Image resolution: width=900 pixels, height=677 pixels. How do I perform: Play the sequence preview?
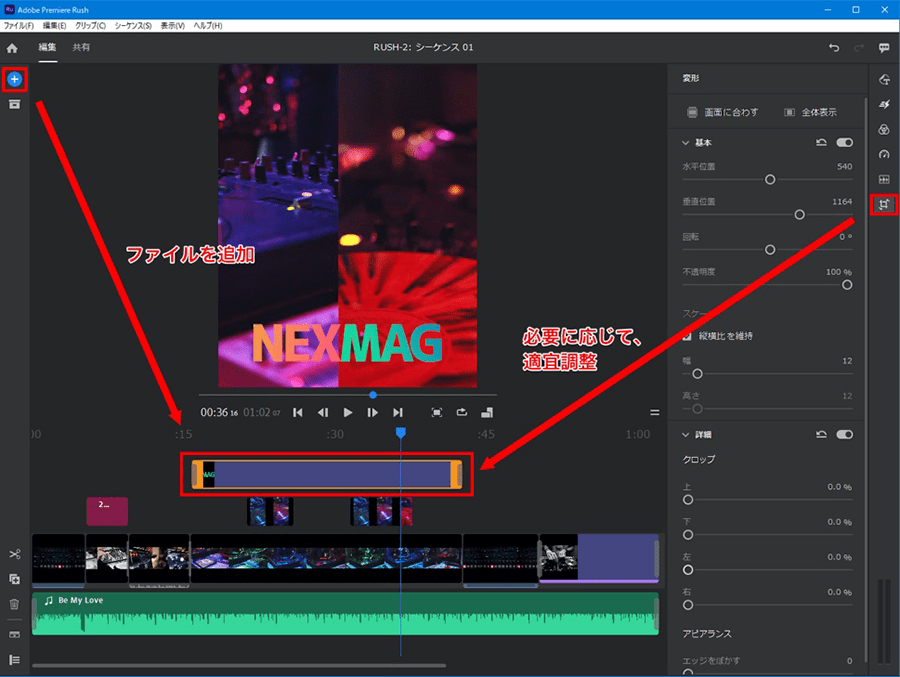(x=348, y=412)
